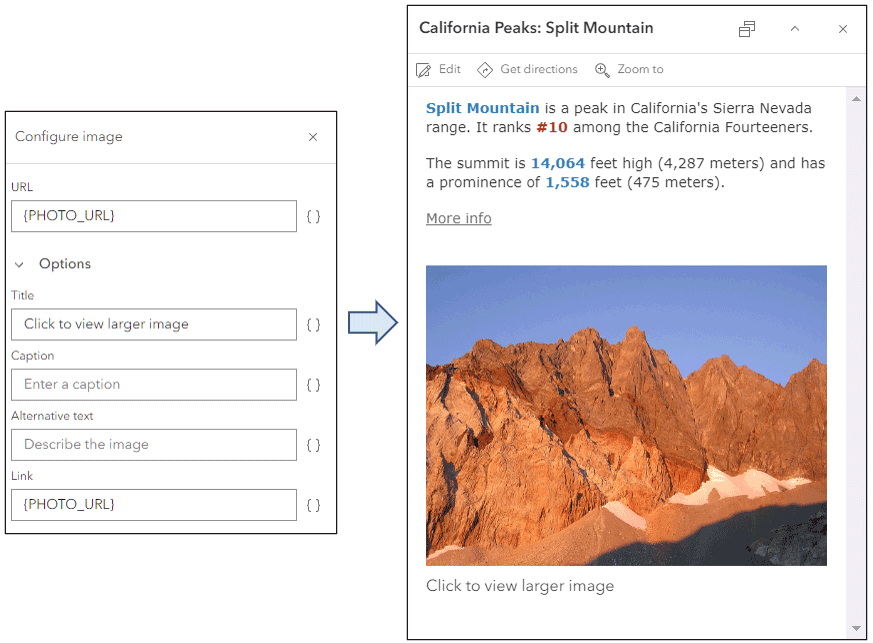Click the Edit pencil icon
The height and width of the screenshot is (643, 873).
tap(423, 70)
